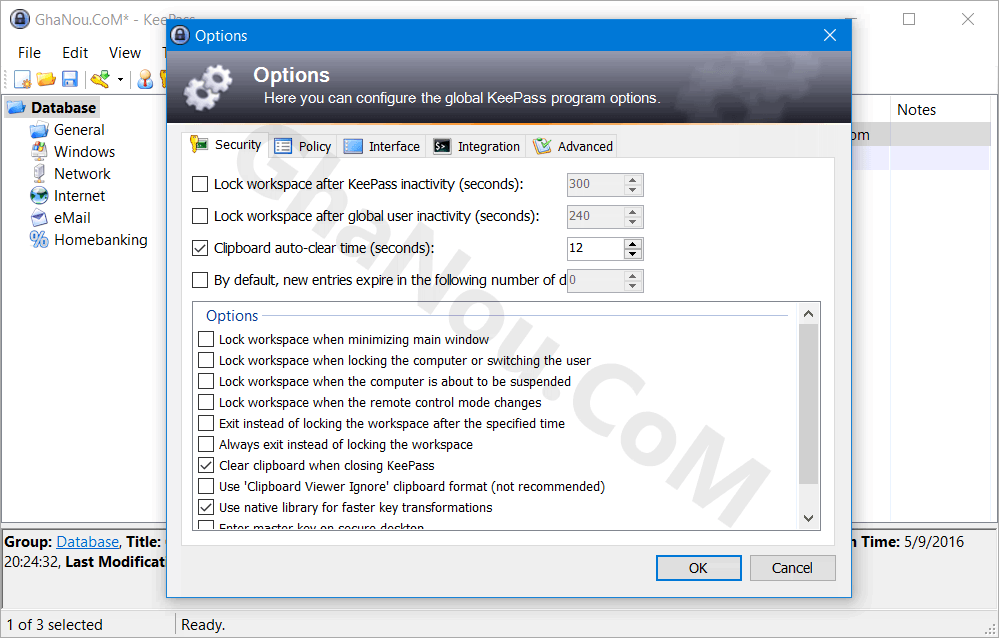Click the options list scrollbar thumb
The height and width of the screenshot is (638, 999).
809,404
